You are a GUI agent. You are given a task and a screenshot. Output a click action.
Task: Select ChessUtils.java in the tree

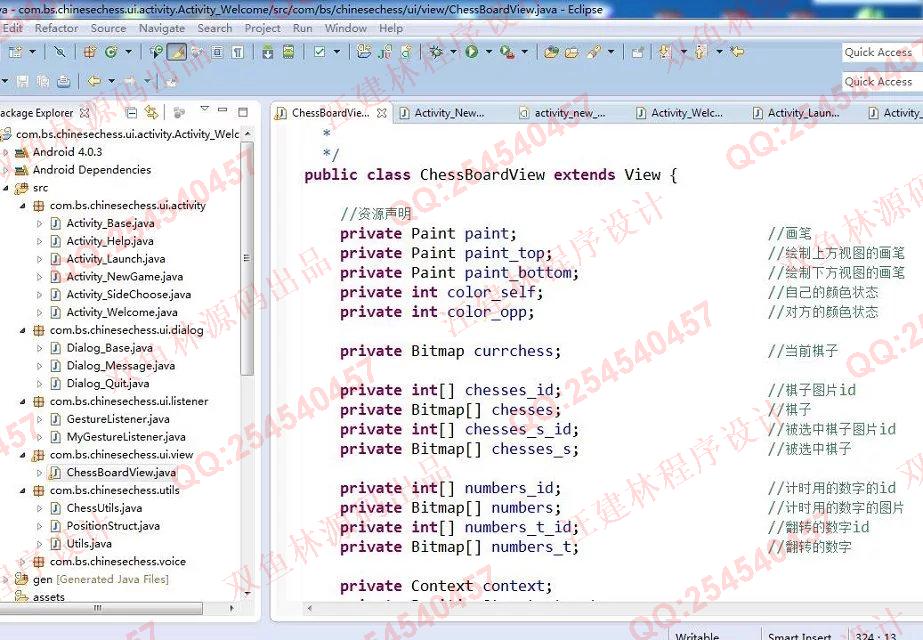click(104, 508)
